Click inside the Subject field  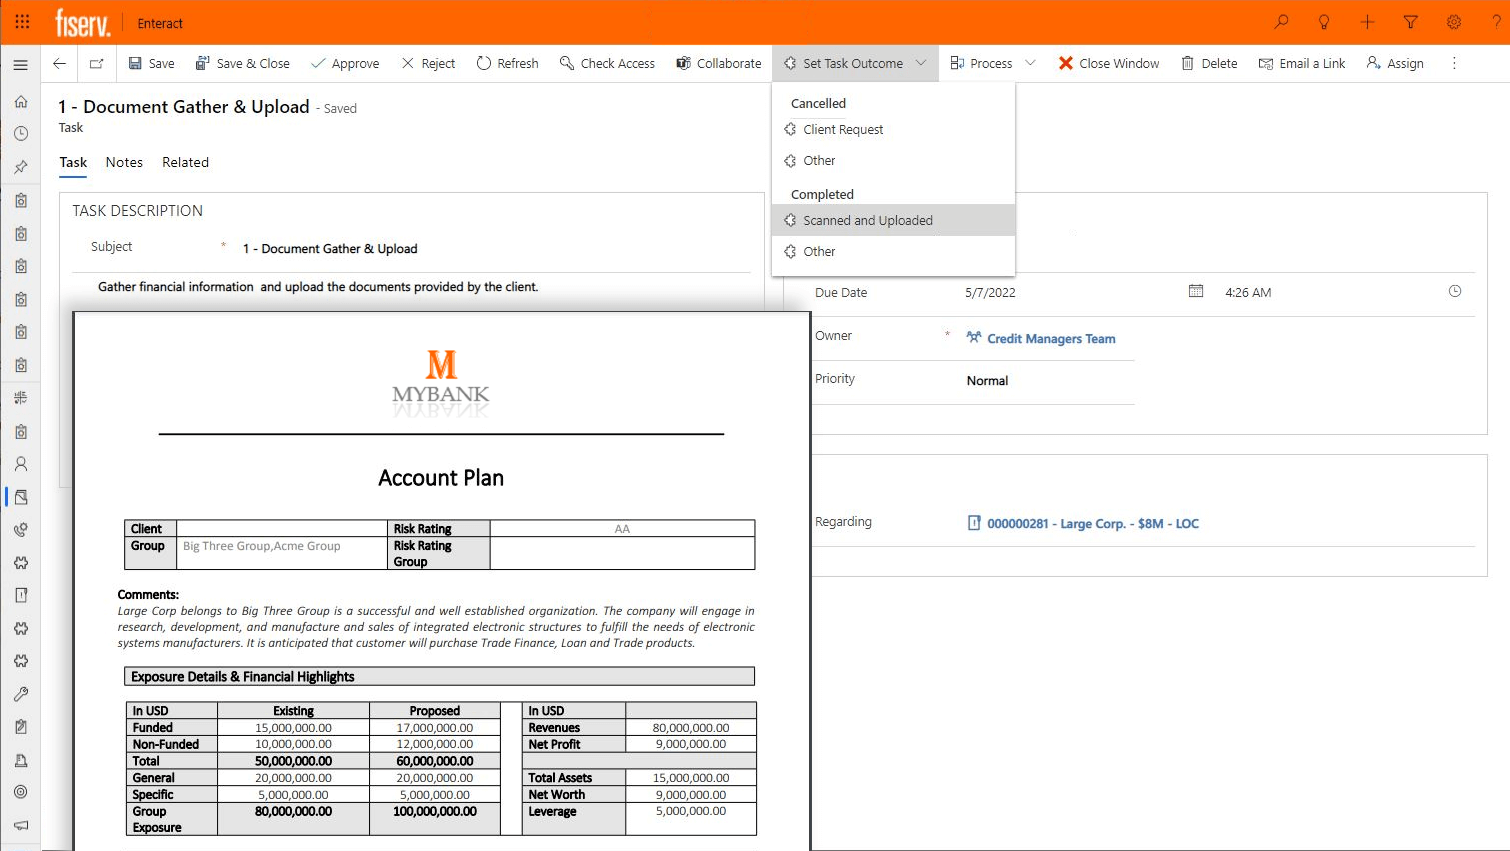click(400, 248)
